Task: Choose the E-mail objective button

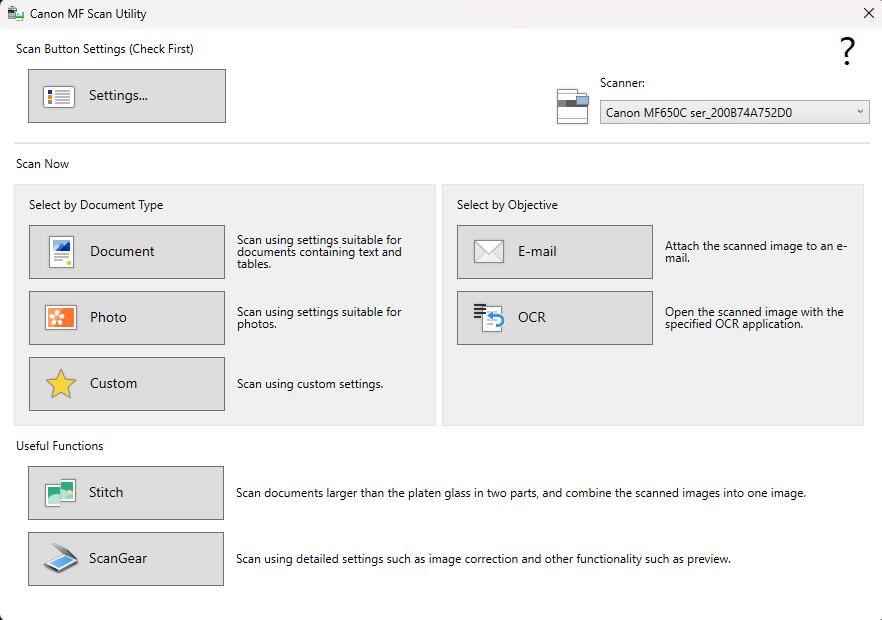Action: click(x=555, y=252)
